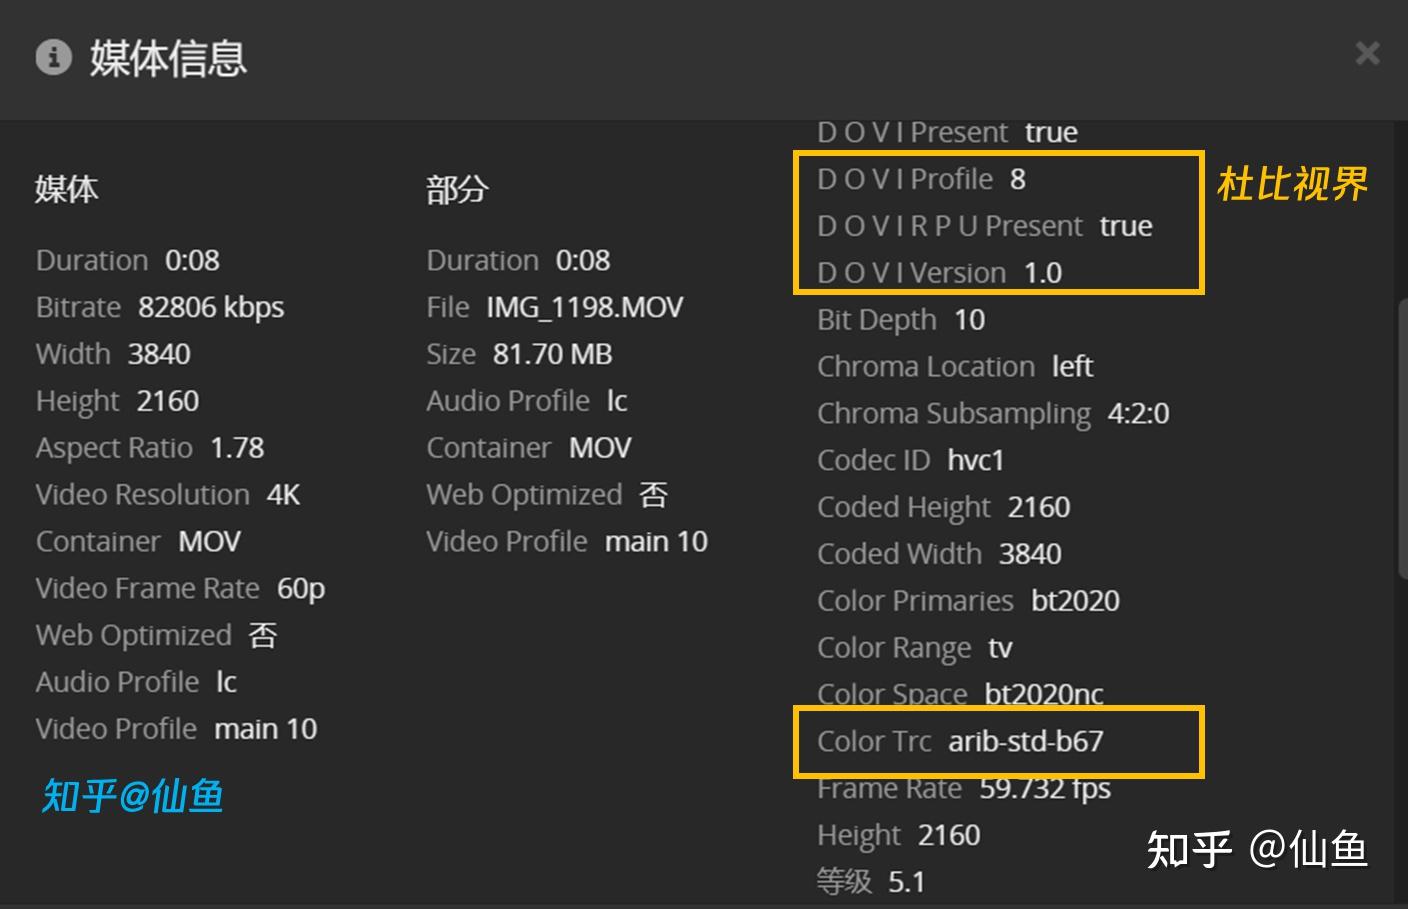
Task: Select the Codec ID hvc1 value
Action: [x=976, y=460]
